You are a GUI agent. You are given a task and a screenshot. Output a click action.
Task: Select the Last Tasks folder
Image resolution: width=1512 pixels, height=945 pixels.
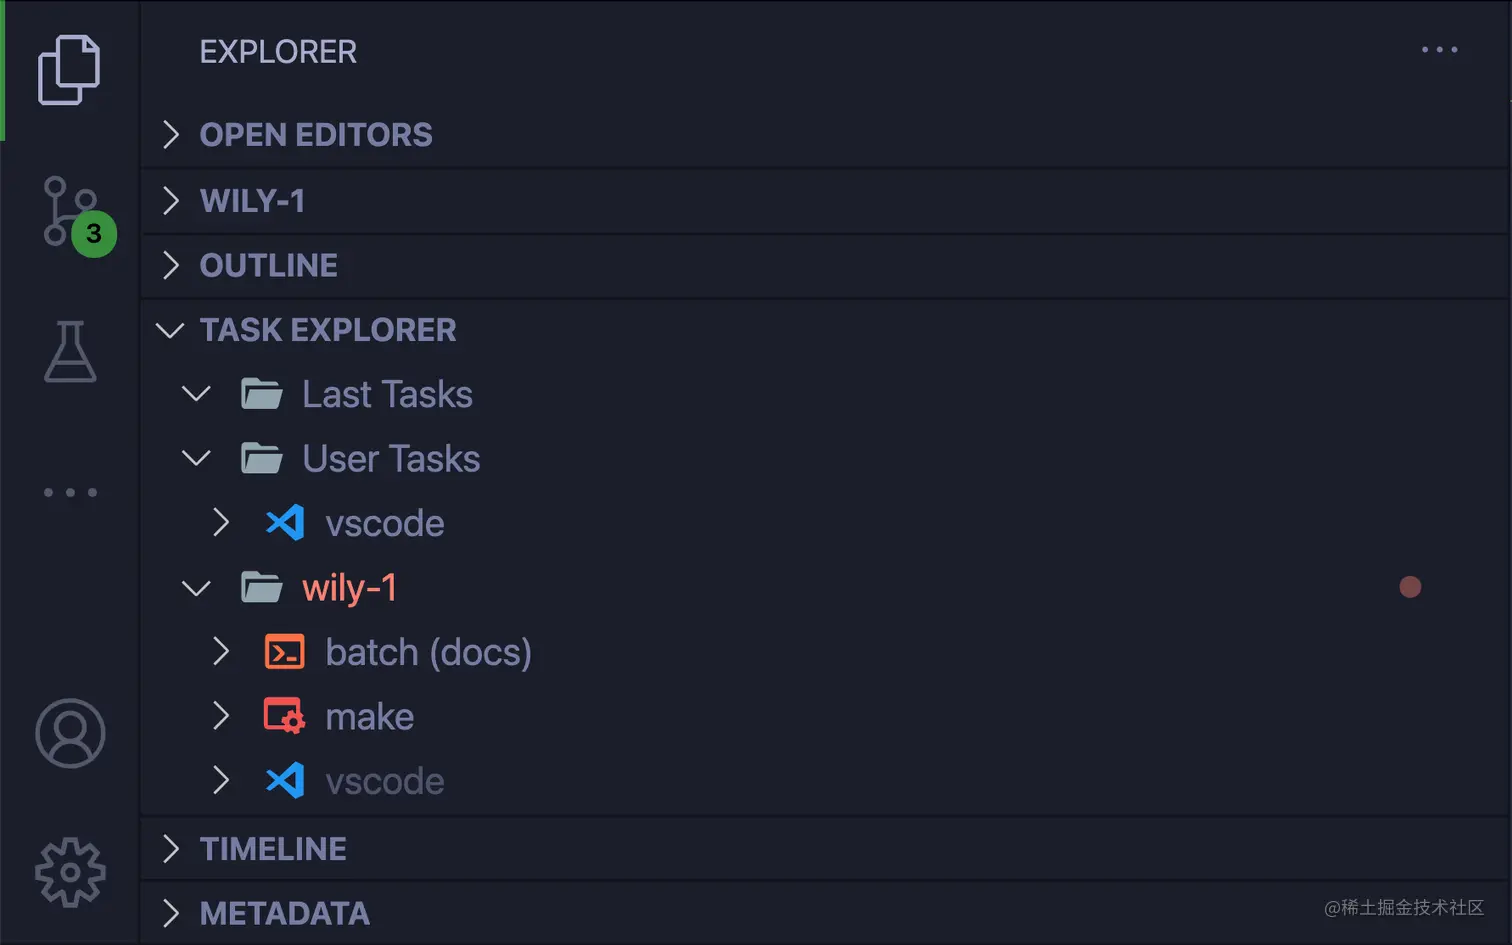click(387, 393)
